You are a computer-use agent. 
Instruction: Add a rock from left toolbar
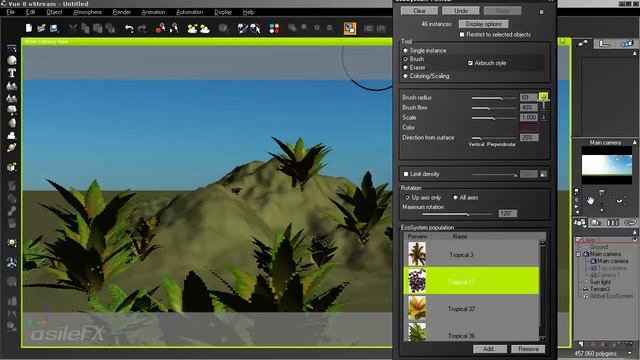point(12,122)
